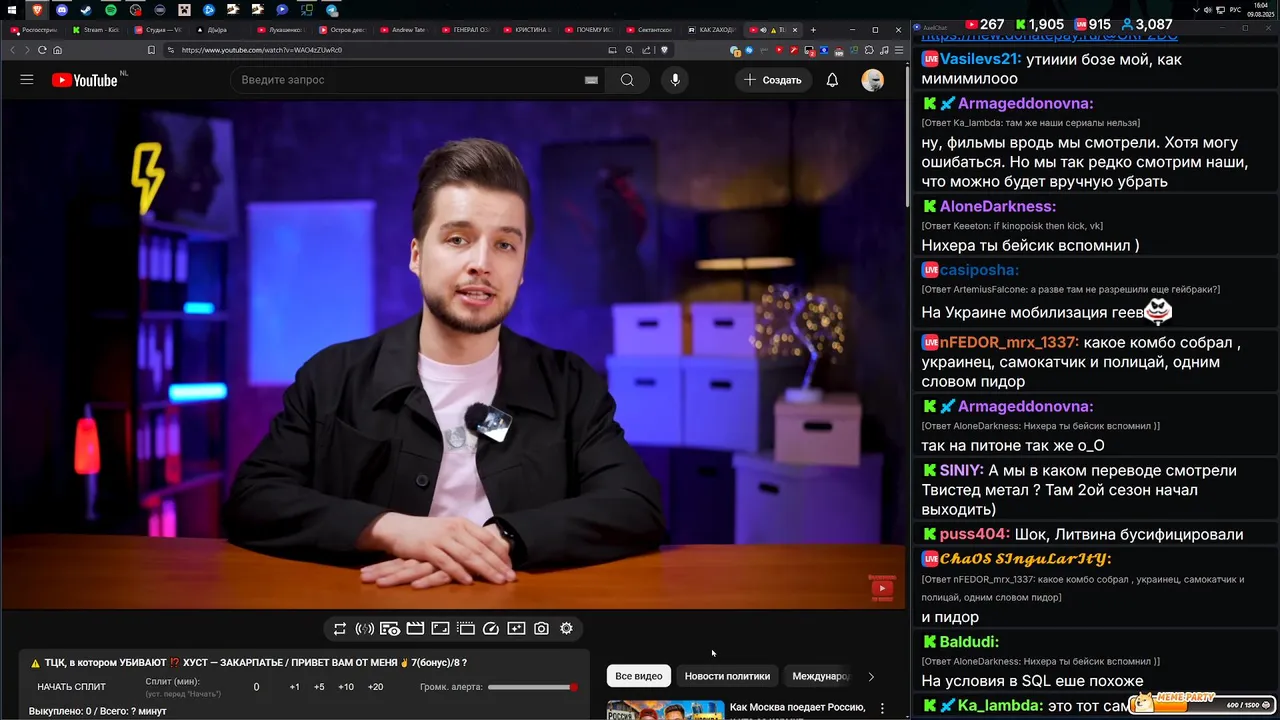Bookmark this page icon in address bar
Viewport: 1280px width, 720px height.
tap(151, 50)
